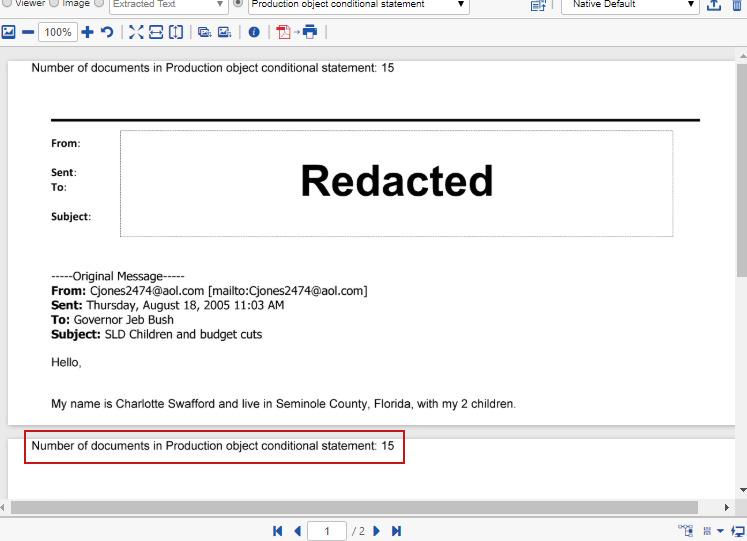Fit document to width icon

coord(156,32)
